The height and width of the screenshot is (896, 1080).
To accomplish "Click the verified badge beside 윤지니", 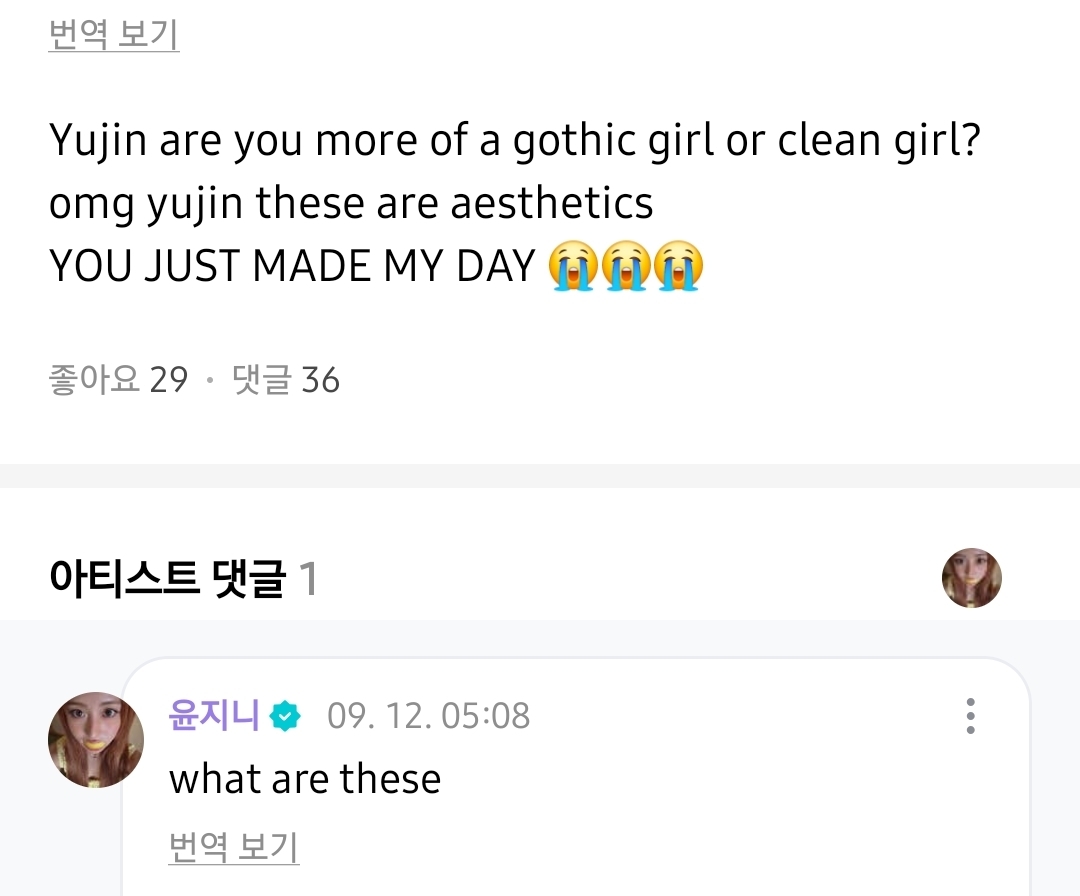I will [286, 716].
